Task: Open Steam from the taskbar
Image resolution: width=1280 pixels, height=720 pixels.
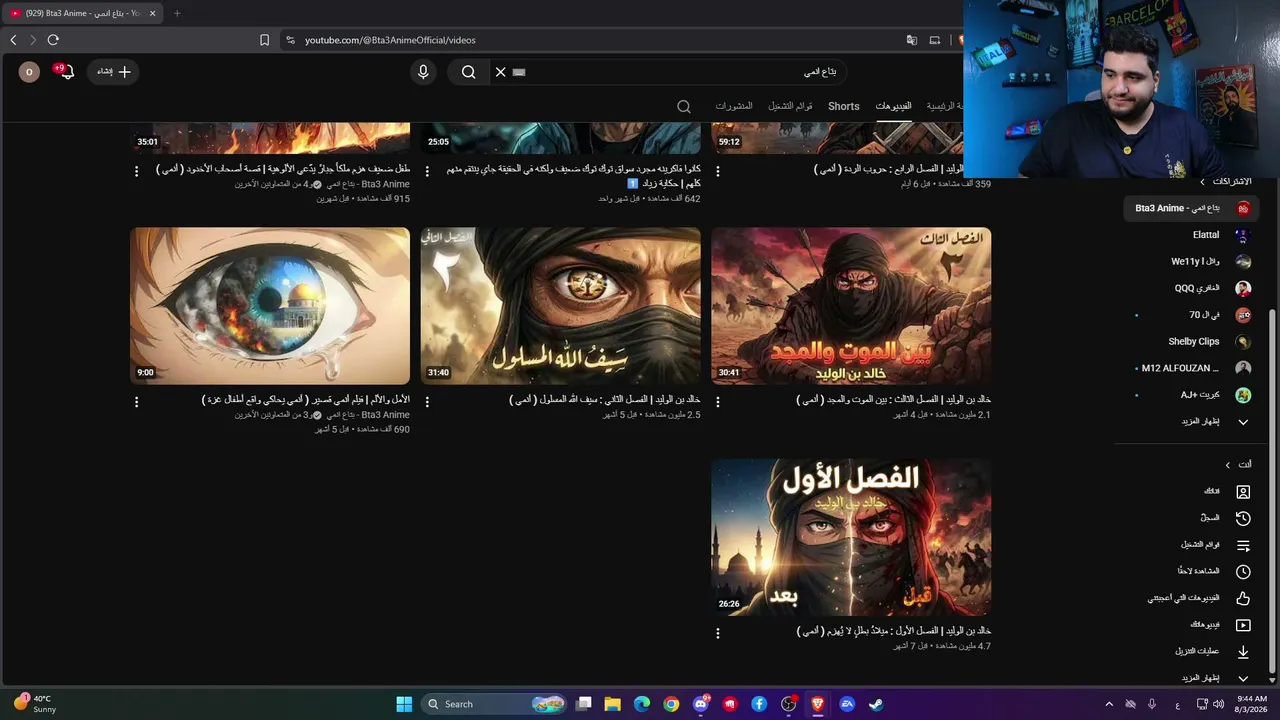Action: 875,704
